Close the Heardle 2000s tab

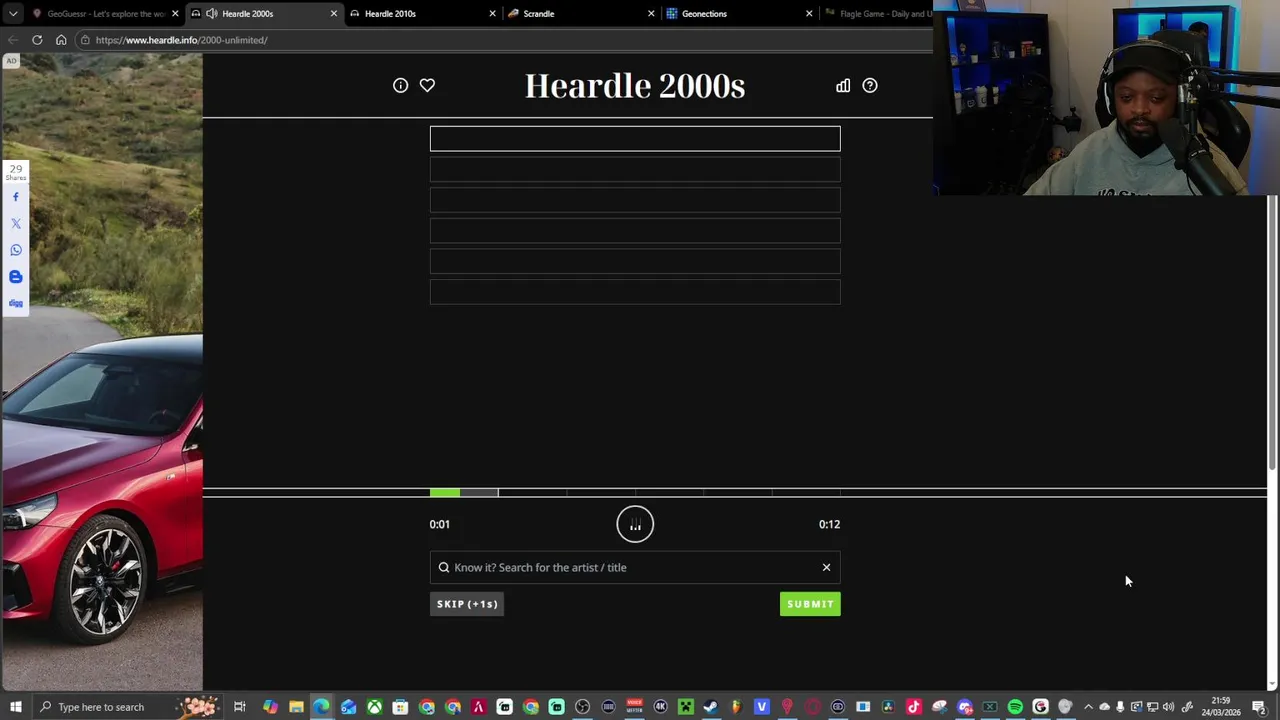[334, 14]
